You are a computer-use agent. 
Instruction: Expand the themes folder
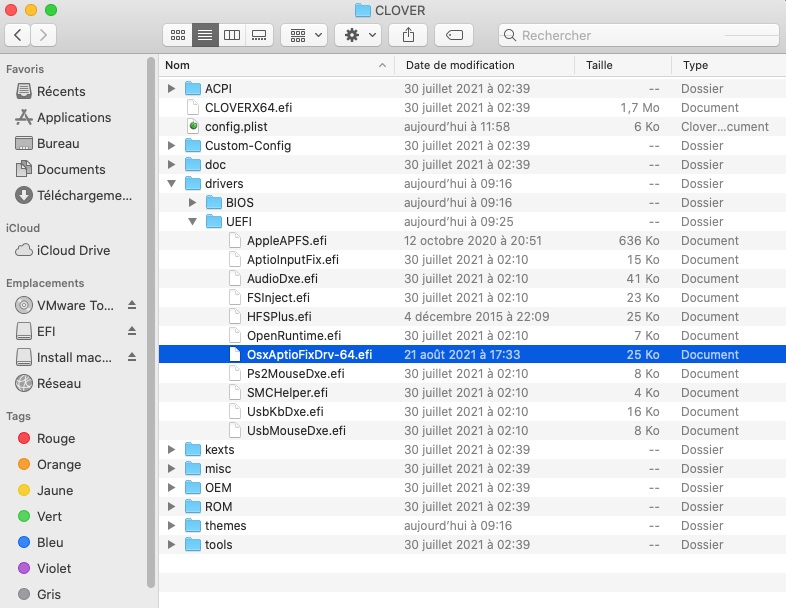coord(171,526)
